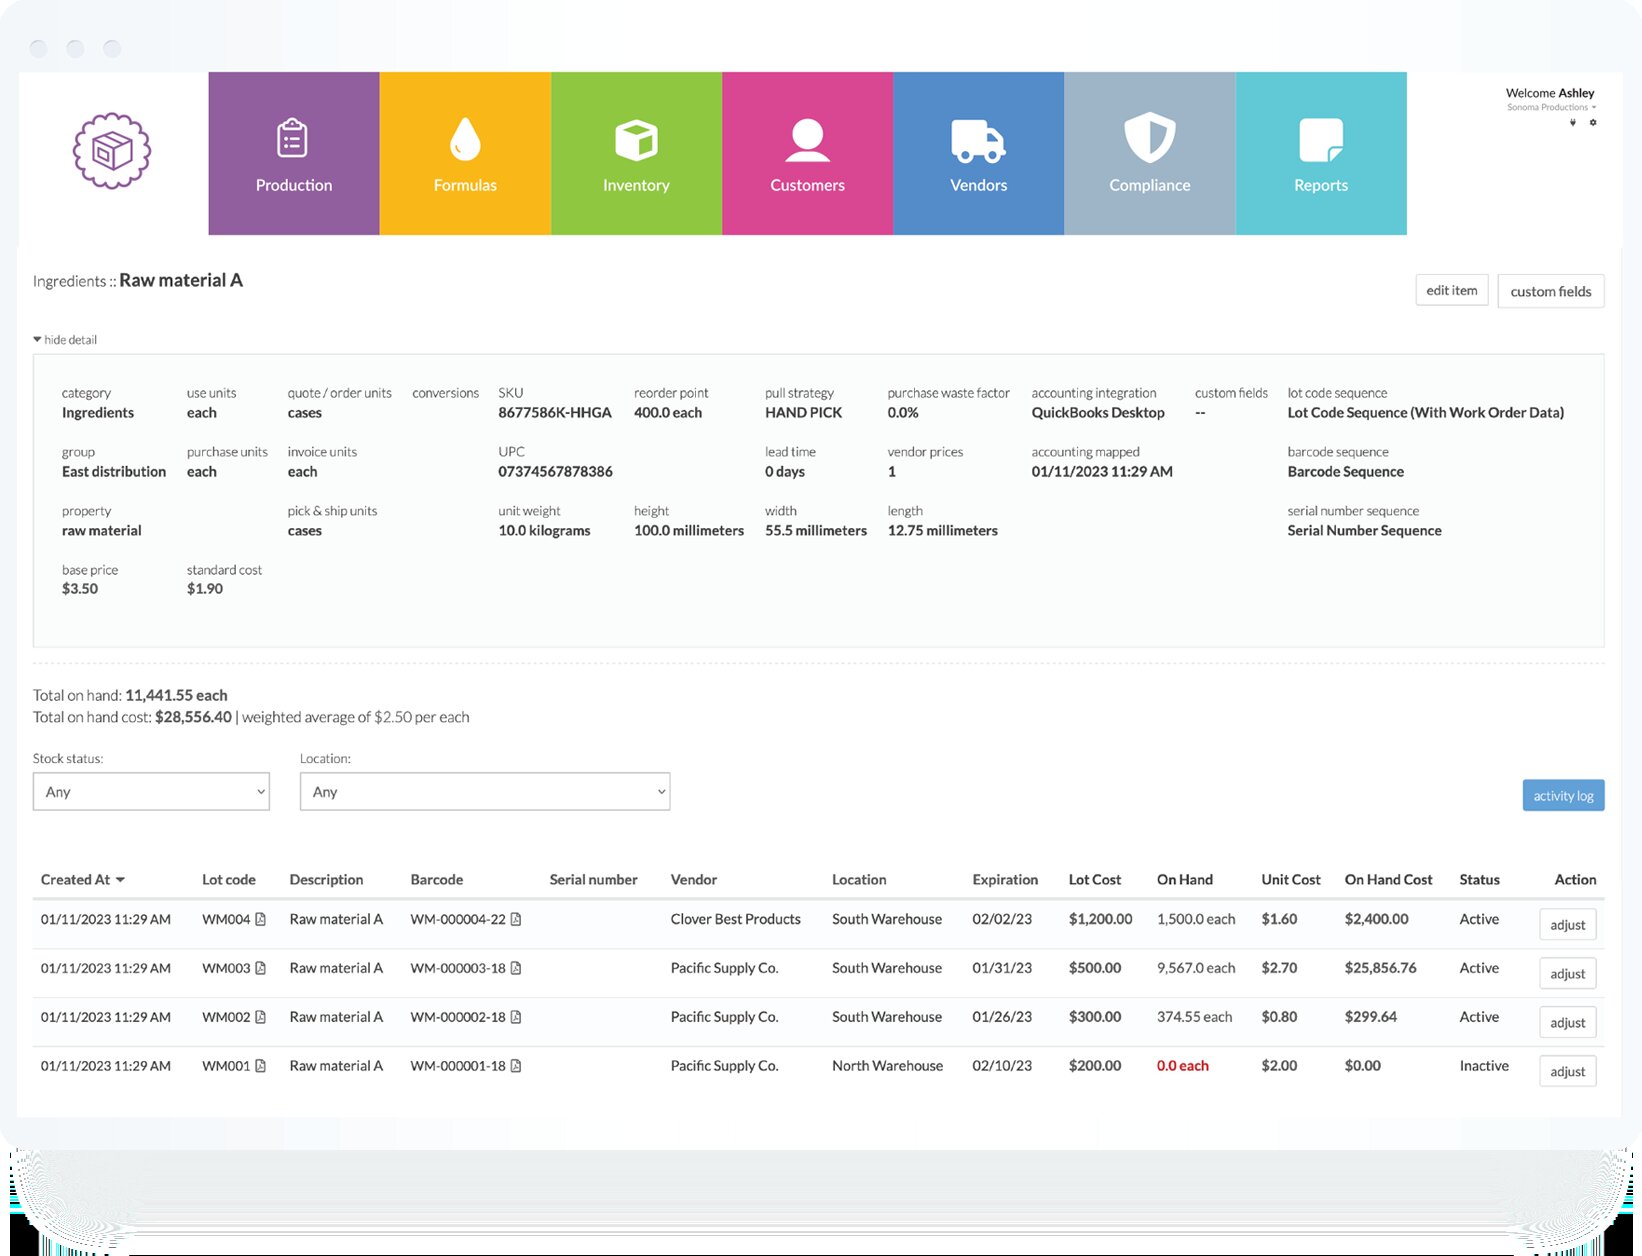Click the app logo icon
The height and width of the screenshot is (1256, 1642).
coord(112,151)
